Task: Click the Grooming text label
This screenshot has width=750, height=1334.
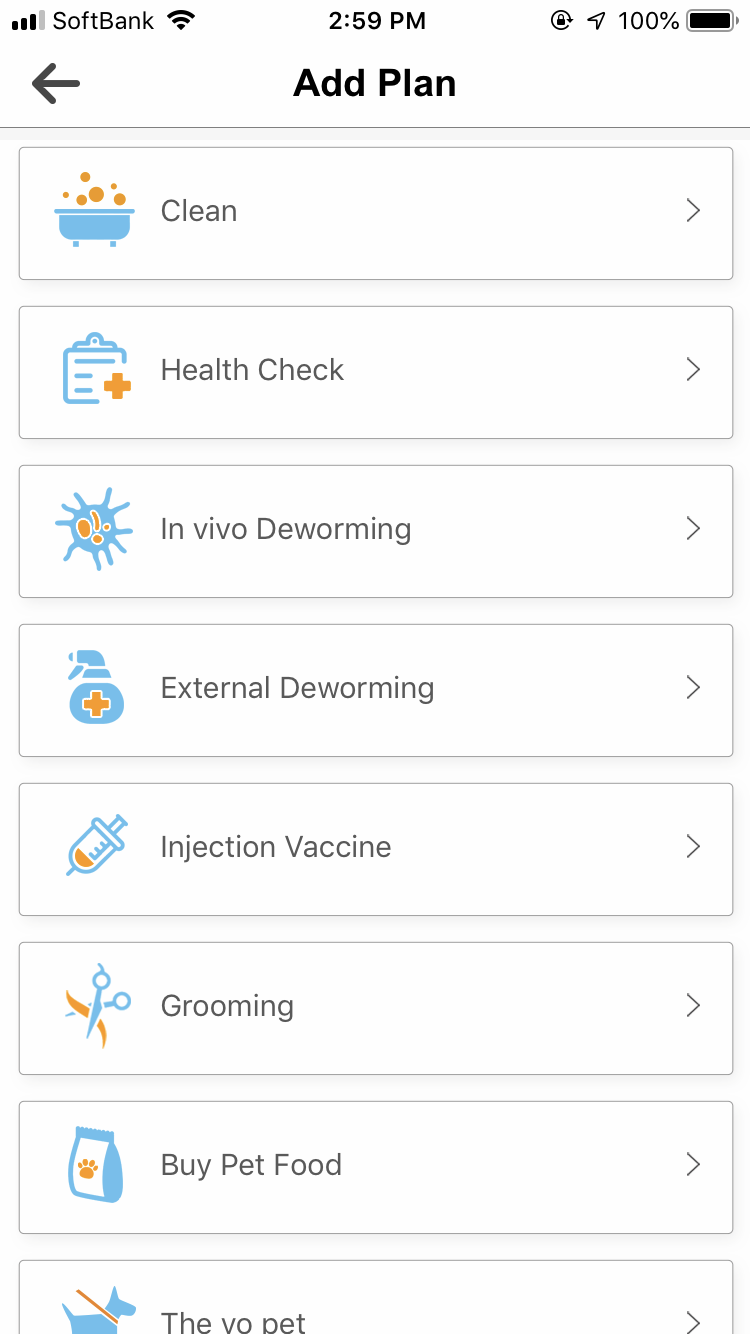Action: (x=227, y=1006)
